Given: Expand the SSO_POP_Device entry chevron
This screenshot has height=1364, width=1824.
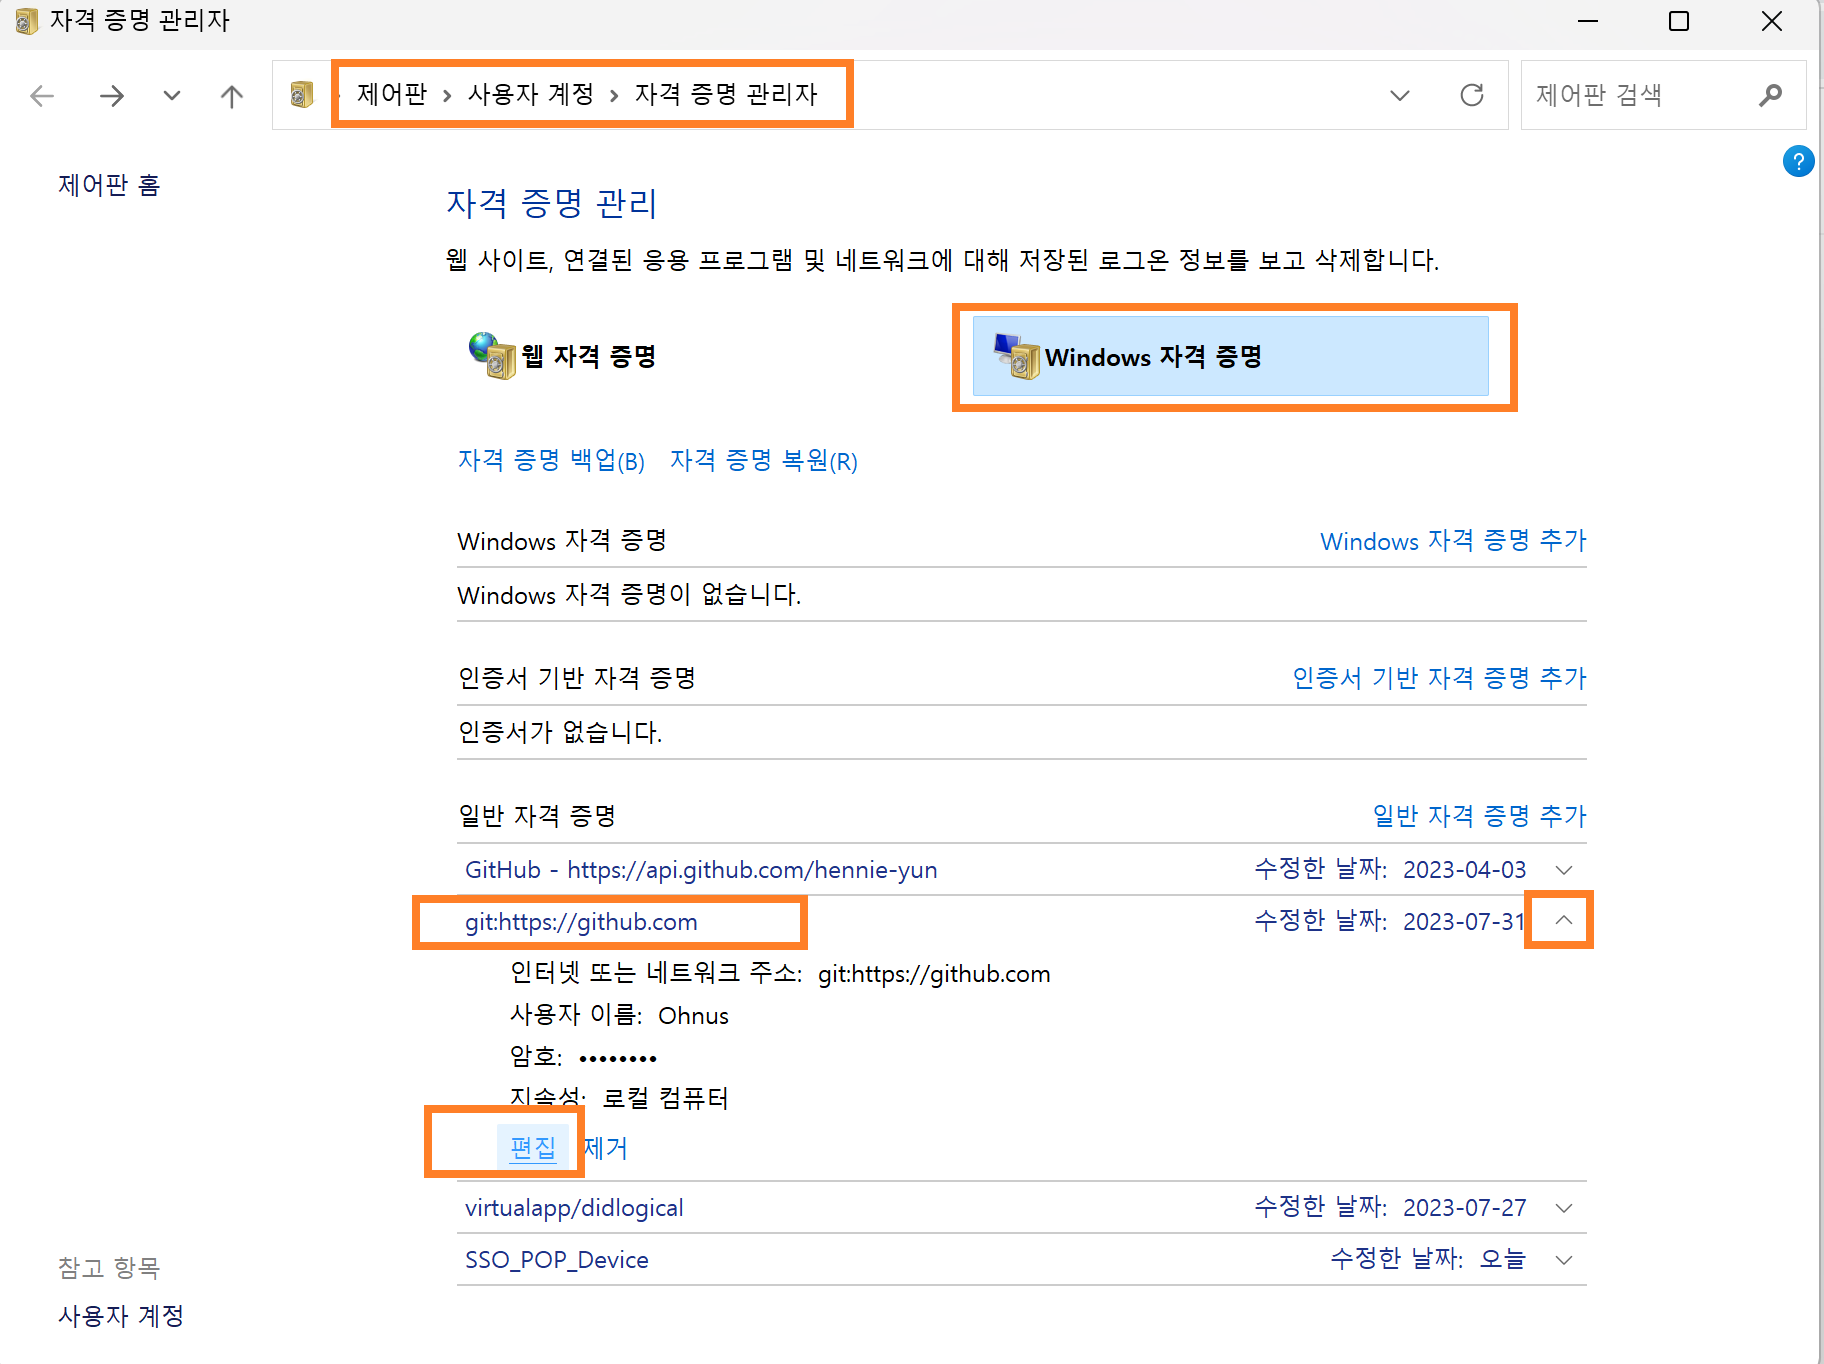Looking at the screenshot, I should click(x=1564, y=1260).
